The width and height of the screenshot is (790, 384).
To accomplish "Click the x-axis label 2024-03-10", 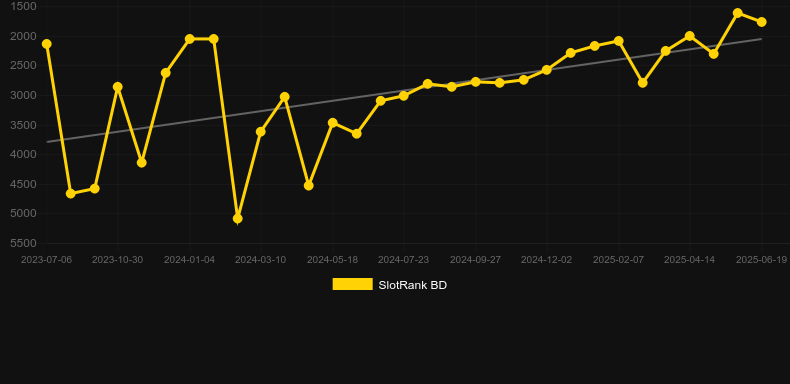I will click(260, 260).
